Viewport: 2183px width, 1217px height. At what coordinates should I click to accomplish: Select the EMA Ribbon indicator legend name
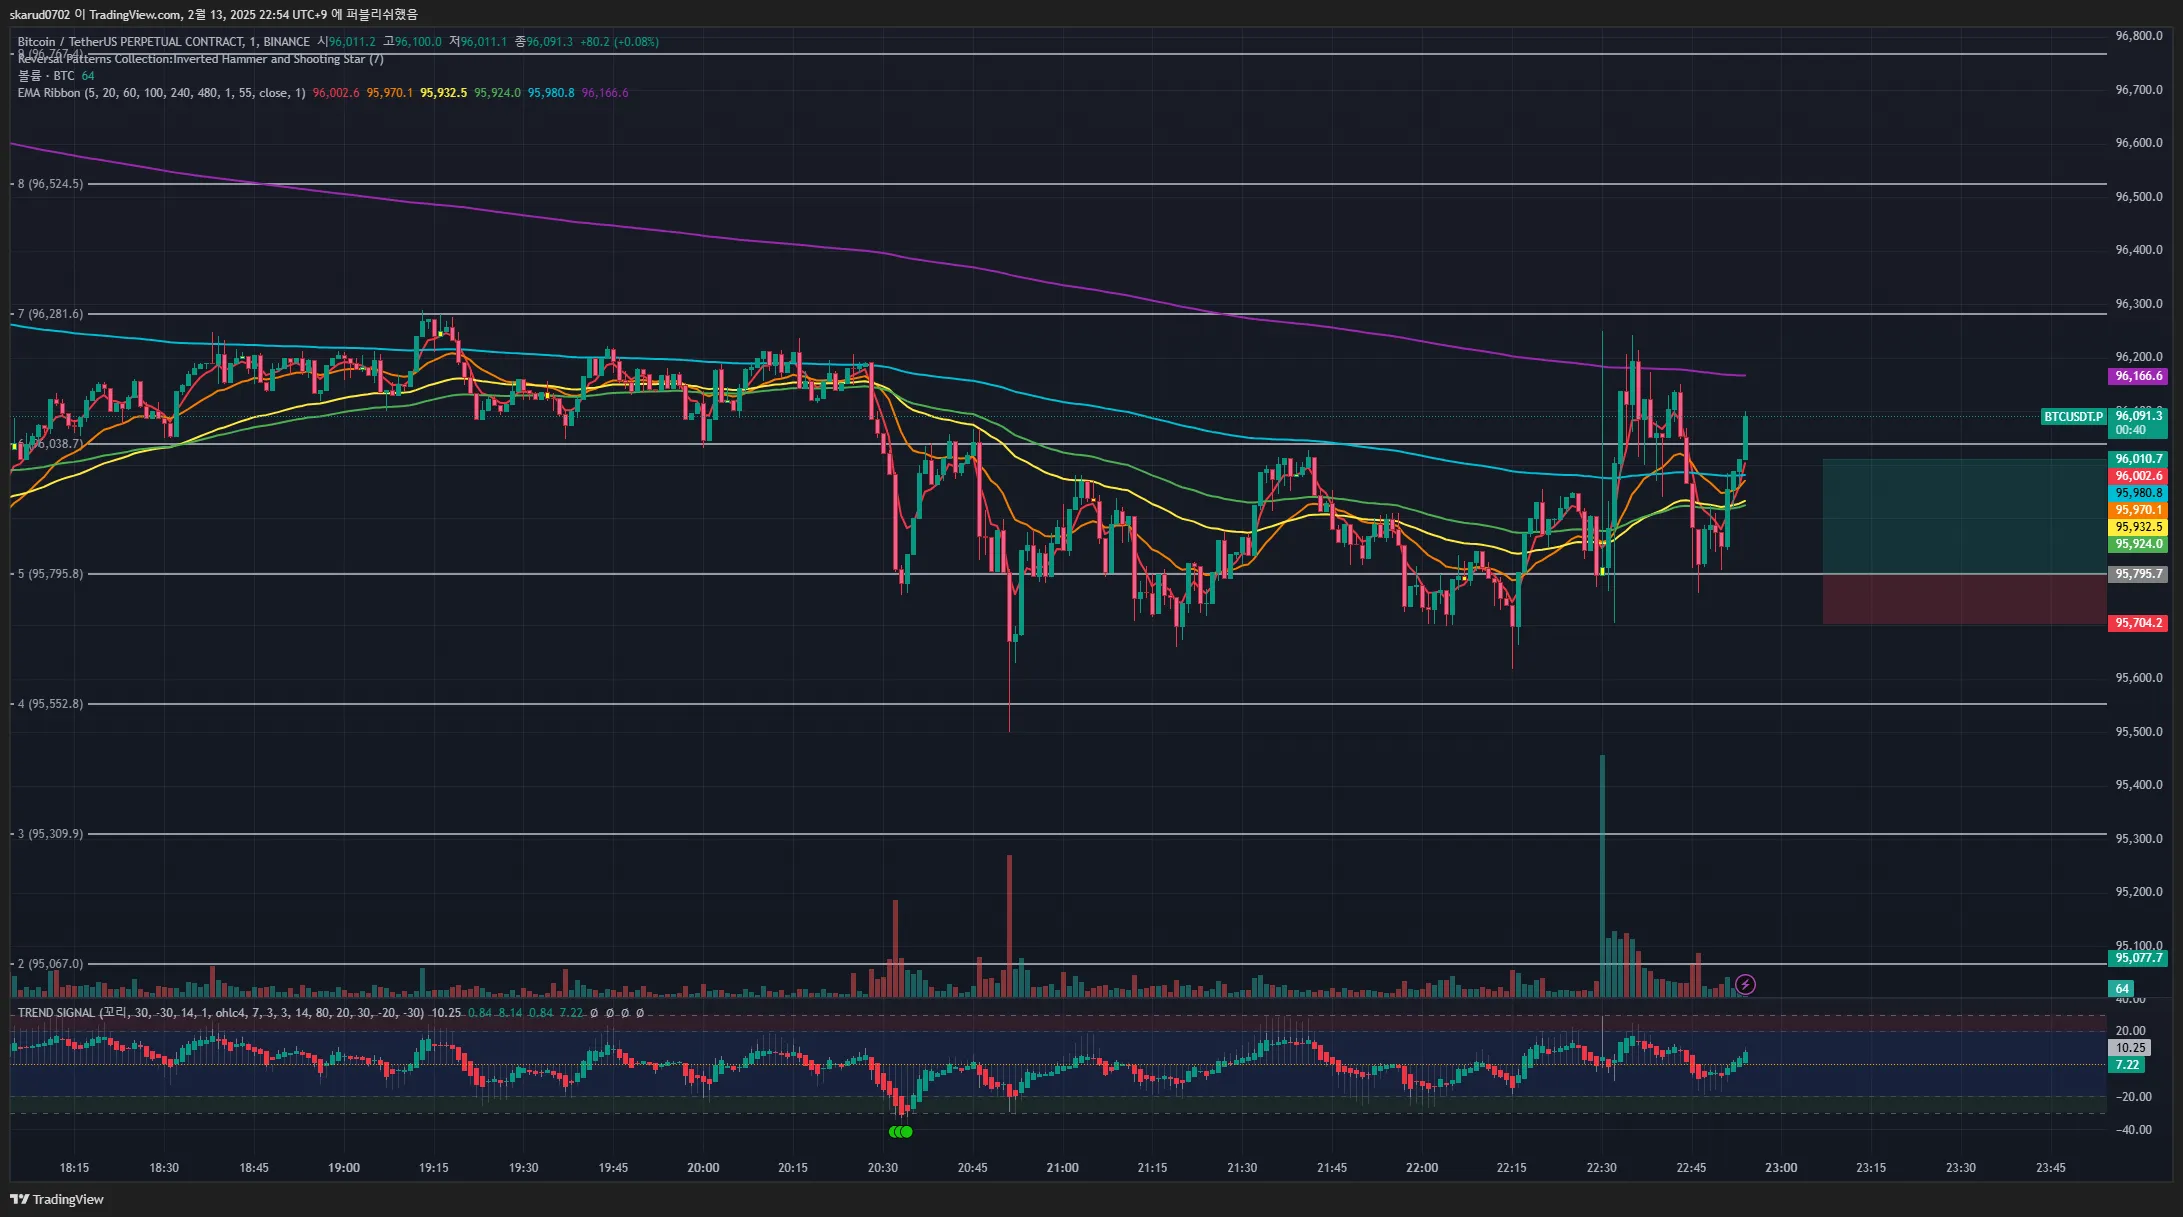161,93
